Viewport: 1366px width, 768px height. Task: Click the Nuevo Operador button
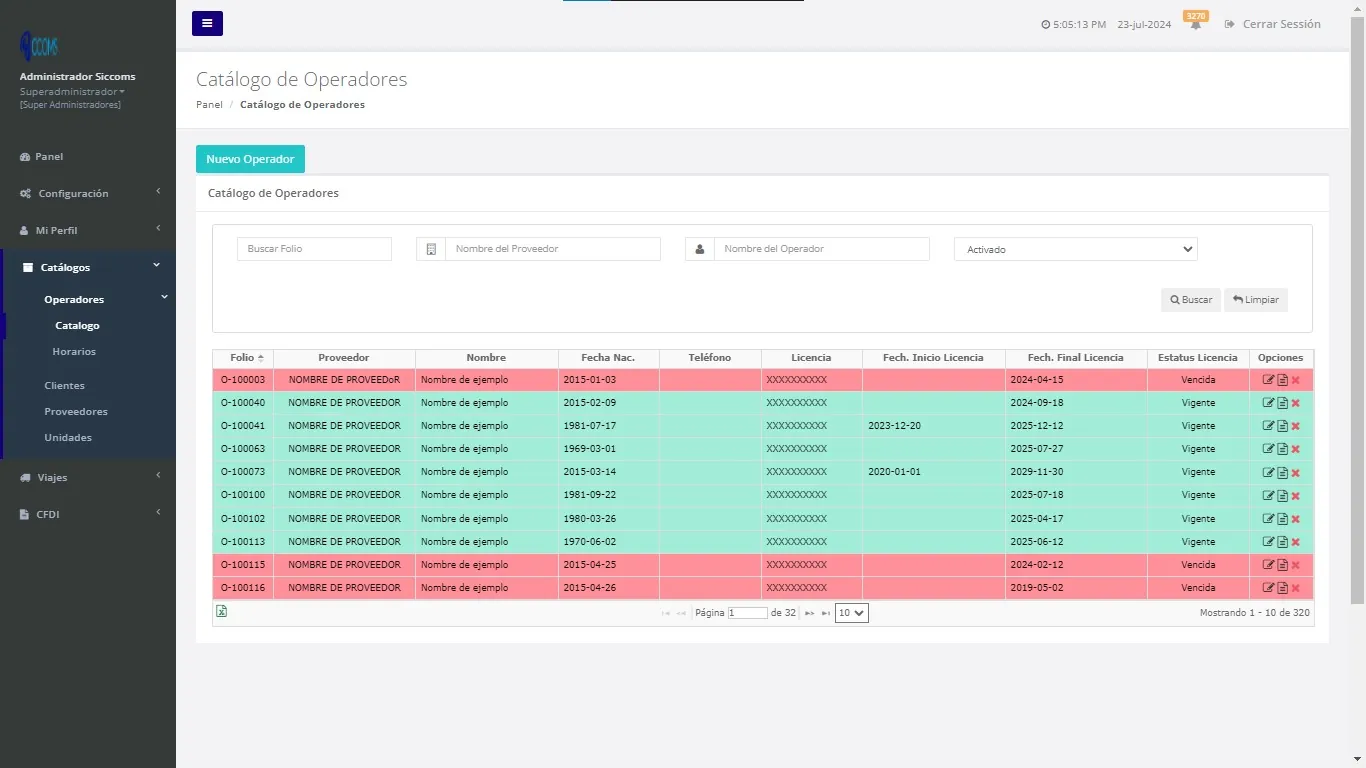tap(250, 158)
